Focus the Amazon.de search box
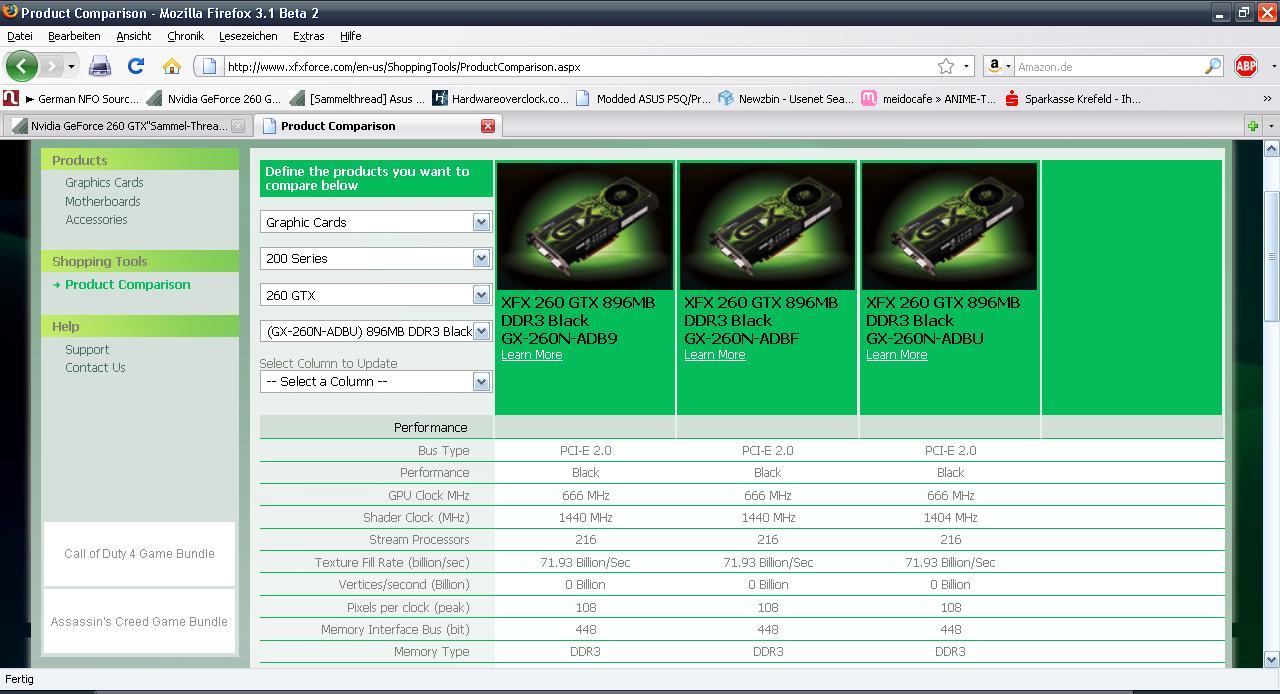 pos(1108,67)
